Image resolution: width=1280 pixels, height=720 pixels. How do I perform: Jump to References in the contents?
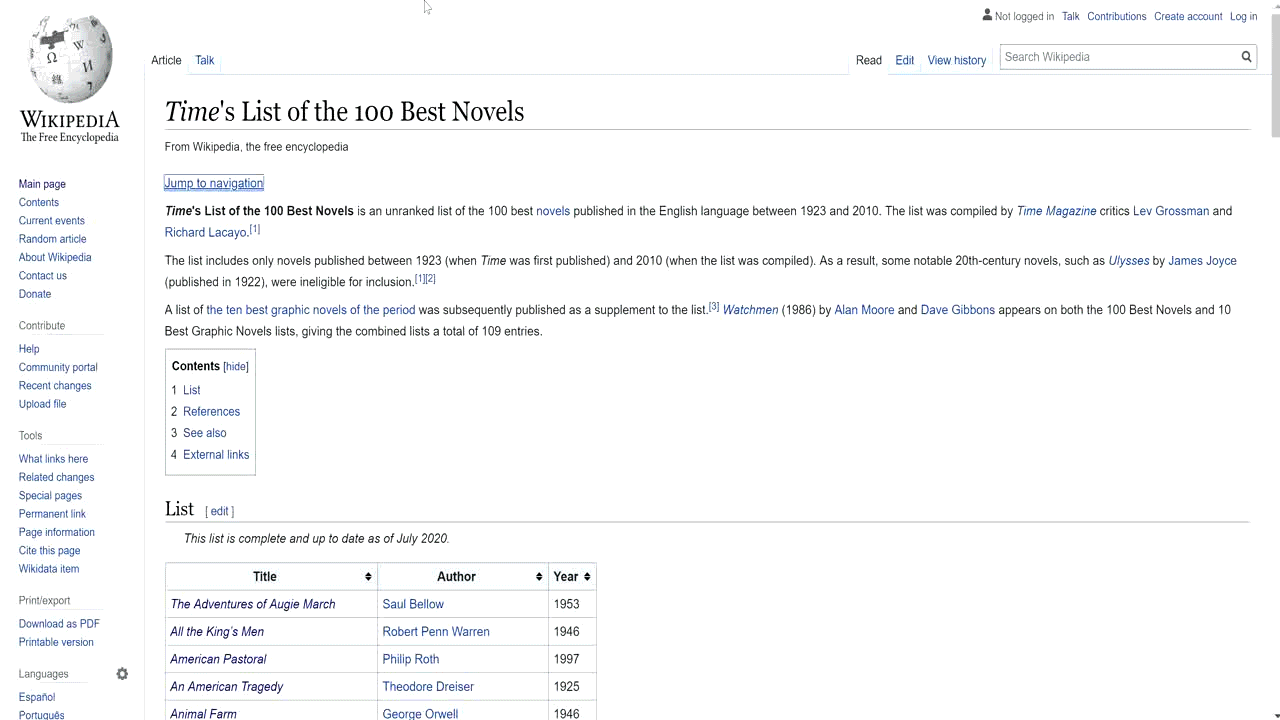tap(211, 412)
